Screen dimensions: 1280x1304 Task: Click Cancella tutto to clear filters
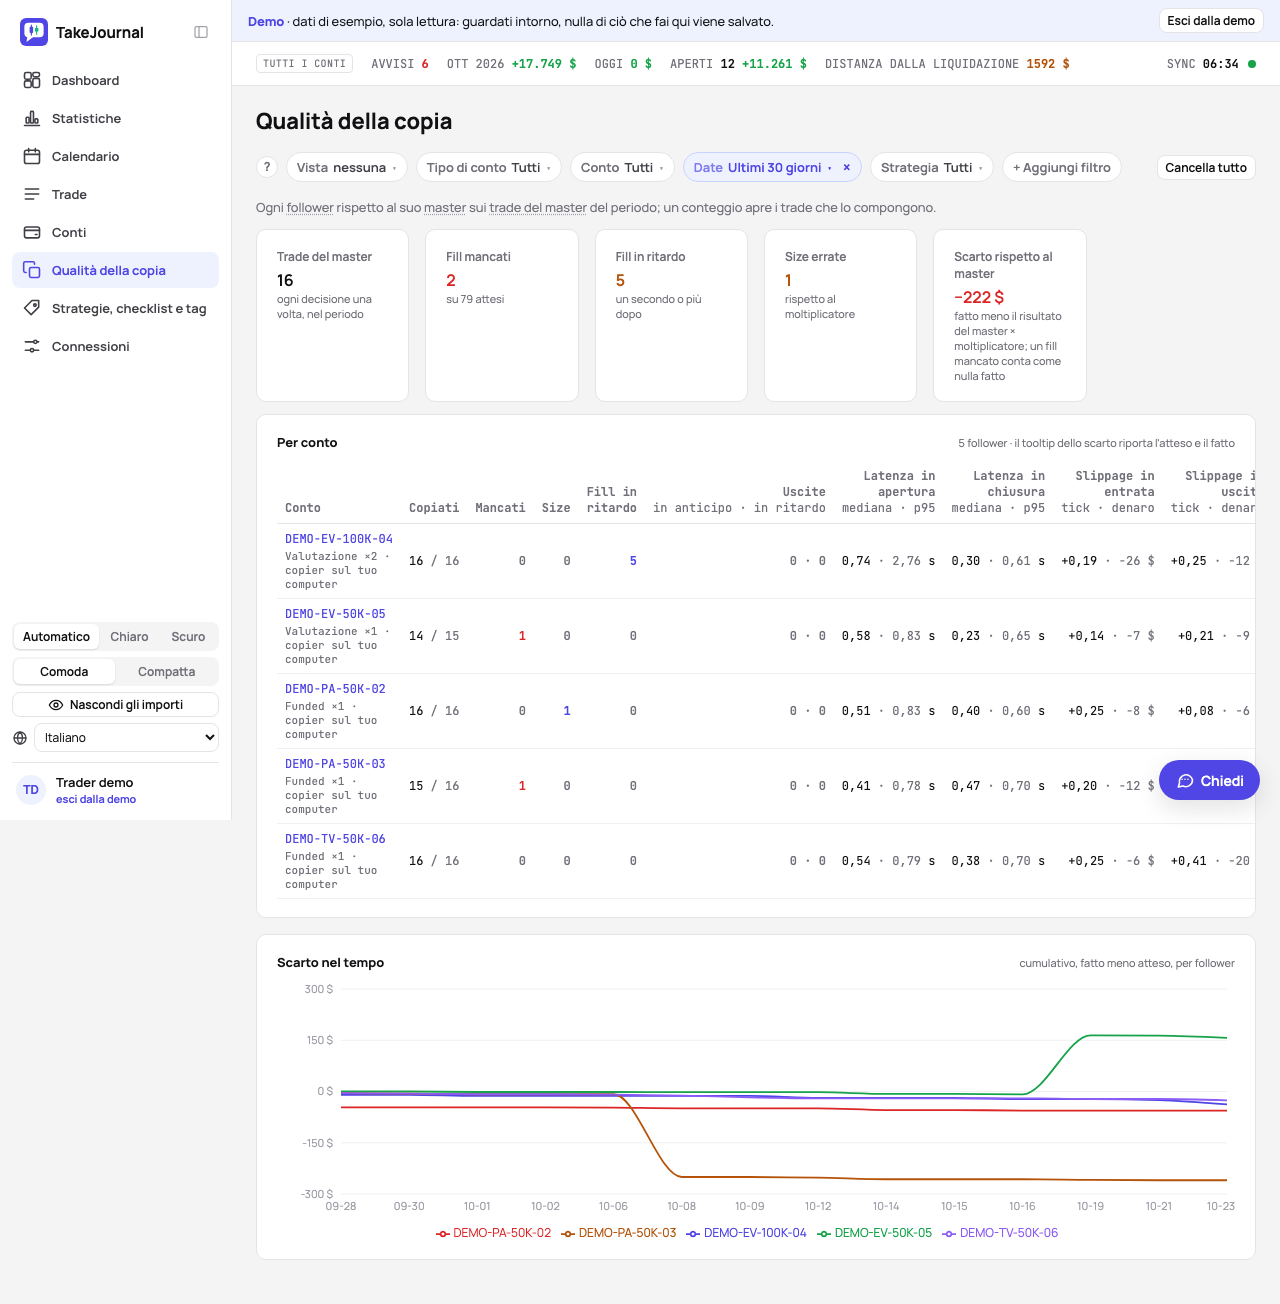[x=1206, y=167]
